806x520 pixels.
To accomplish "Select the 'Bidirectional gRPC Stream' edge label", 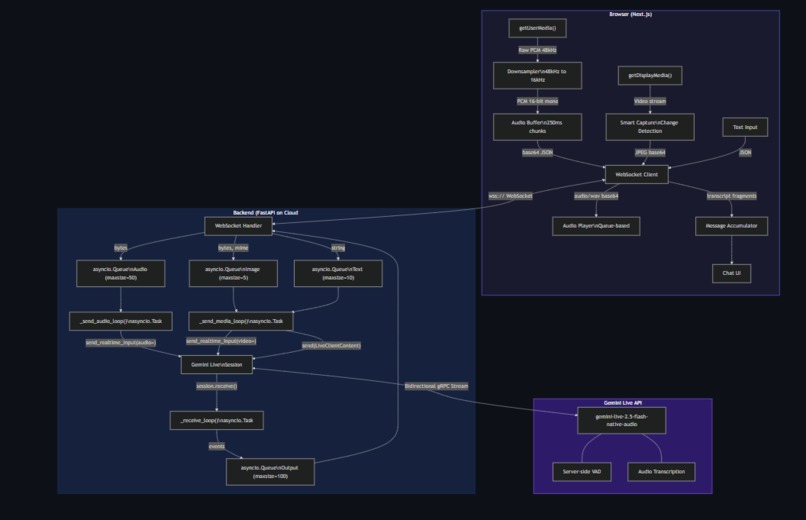I will tap(436, 386).
